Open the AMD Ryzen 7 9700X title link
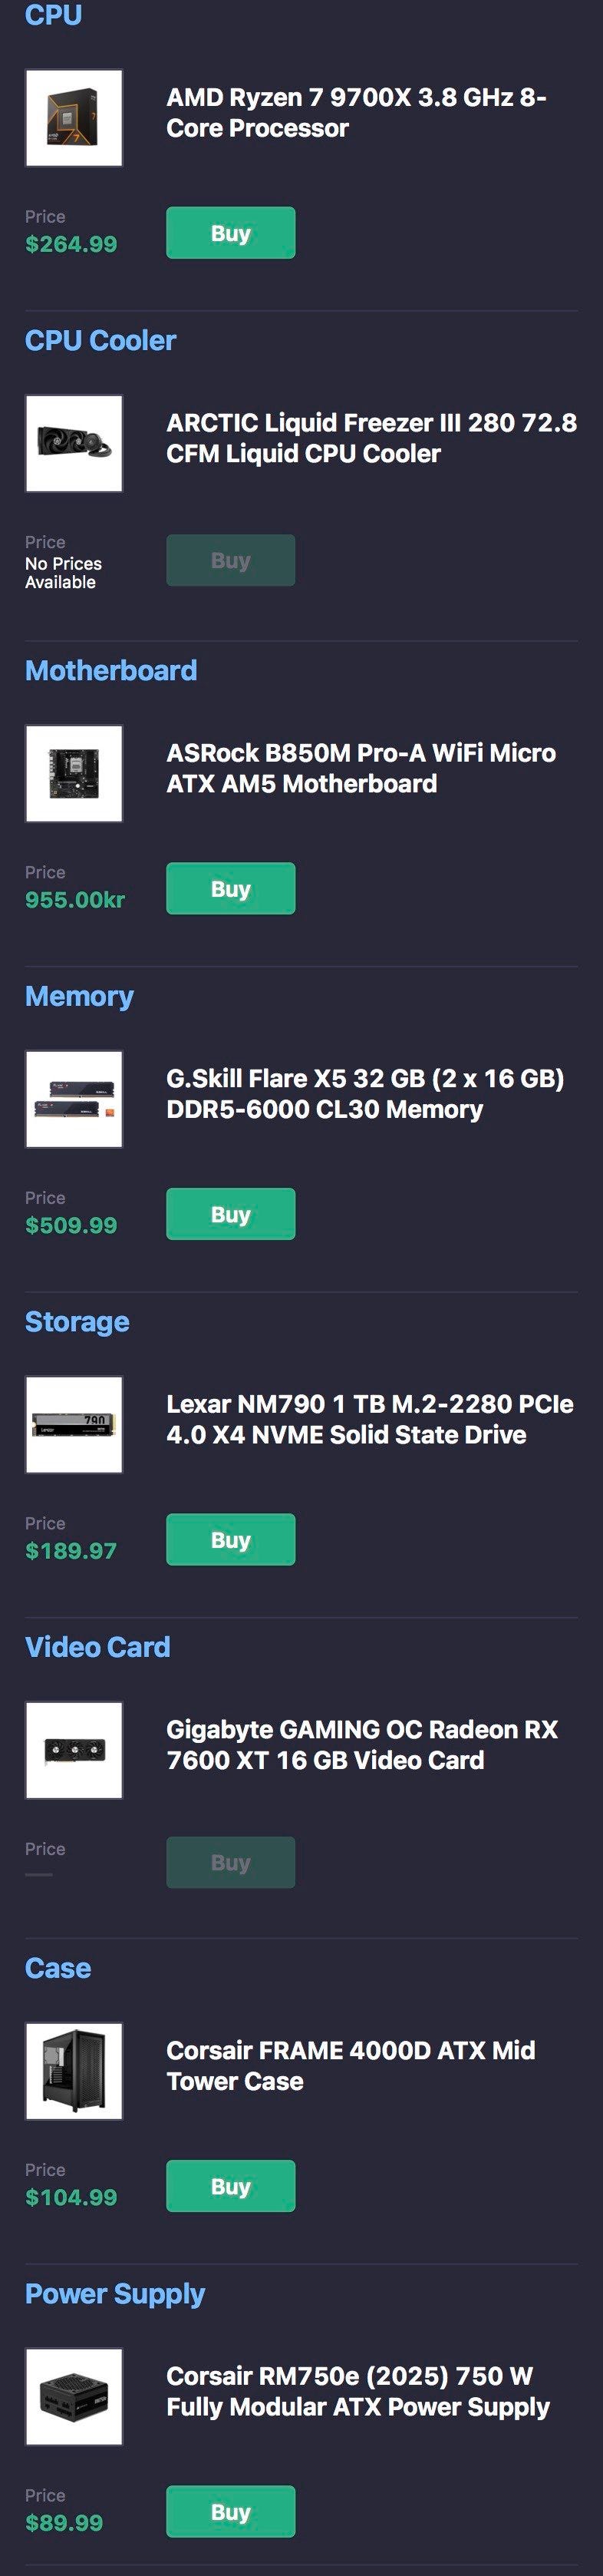The height and width of the screenshot is (2576, 603). point(356,112)
